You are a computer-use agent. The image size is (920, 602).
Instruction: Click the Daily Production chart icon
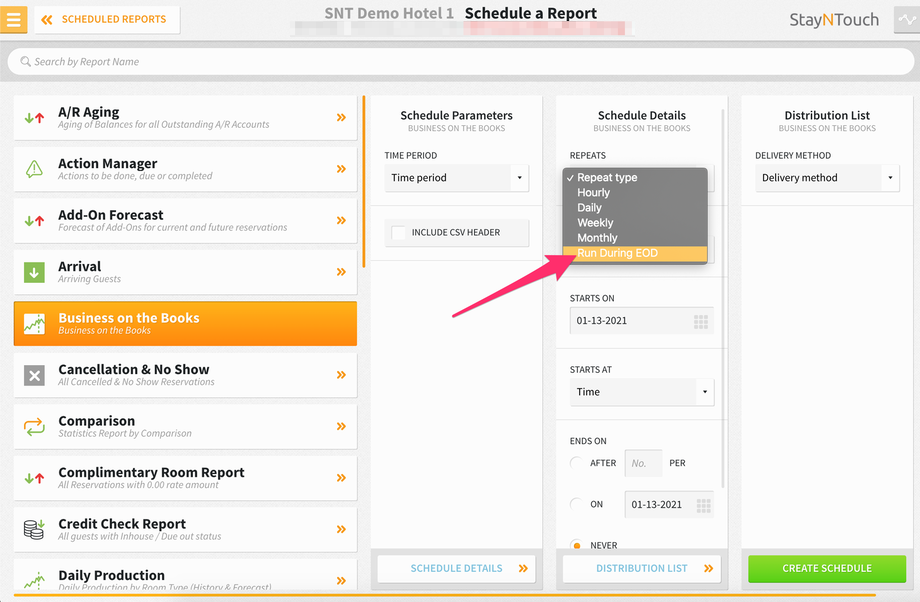pyautogui.click(x=35, y=580)
